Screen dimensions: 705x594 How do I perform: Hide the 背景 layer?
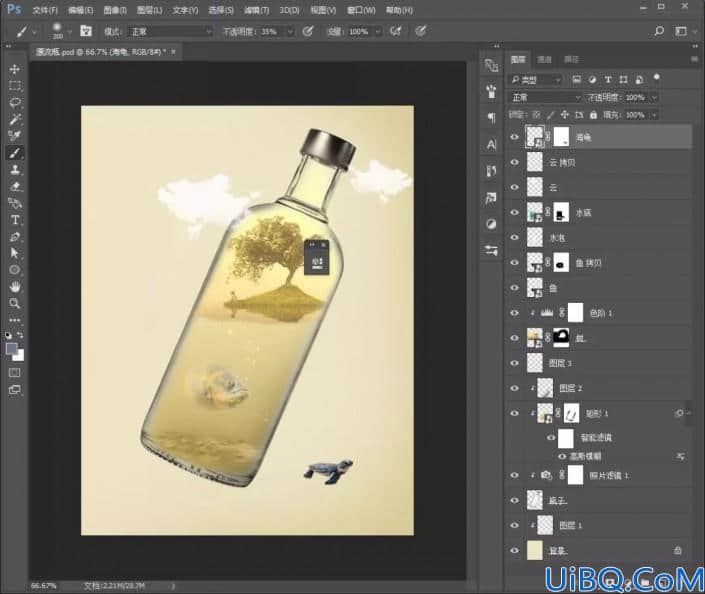point(514,550)
